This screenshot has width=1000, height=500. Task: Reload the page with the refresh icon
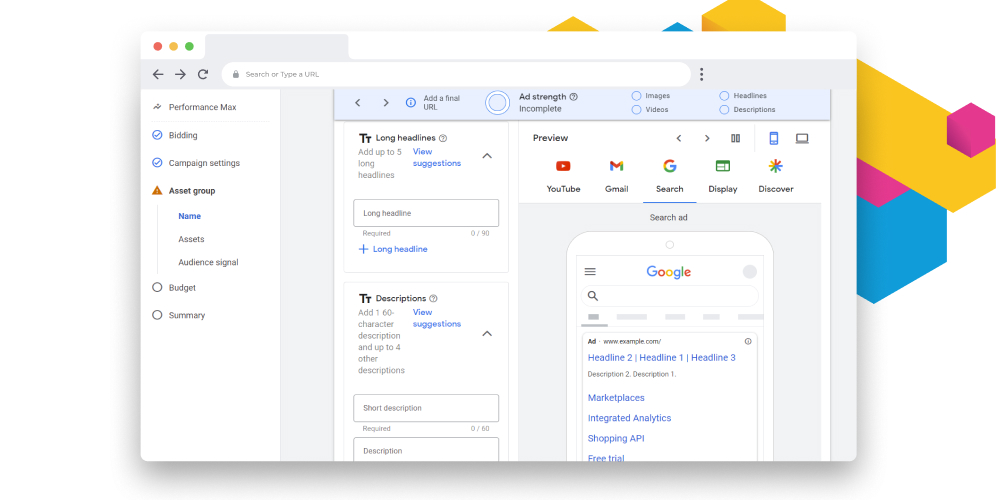click(x=203, y=75)
